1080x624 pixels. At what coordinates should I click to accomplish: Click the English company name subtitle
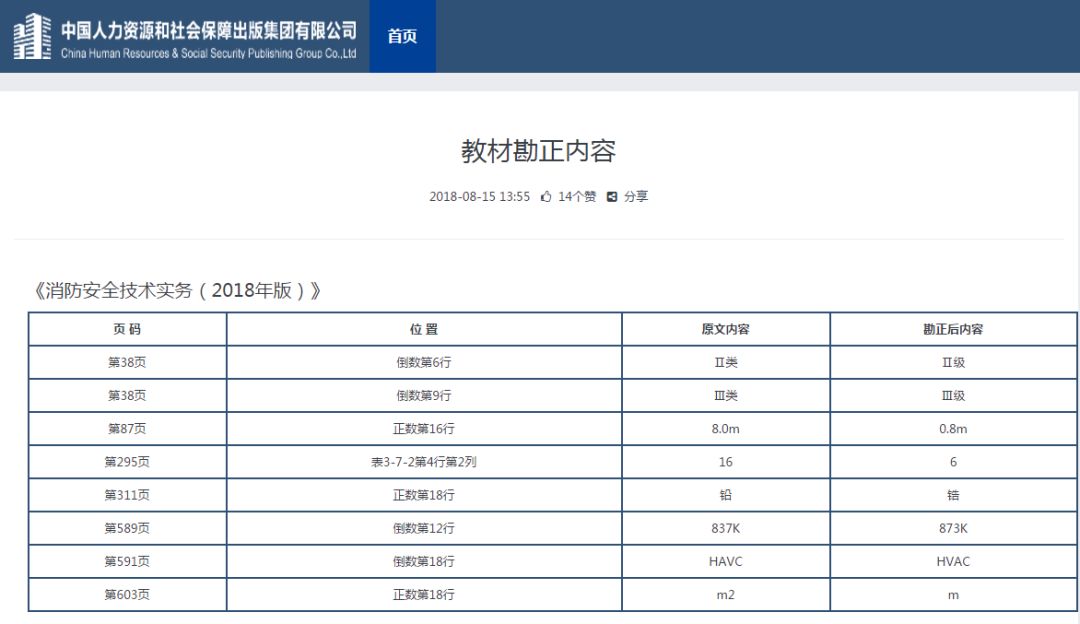209,53
